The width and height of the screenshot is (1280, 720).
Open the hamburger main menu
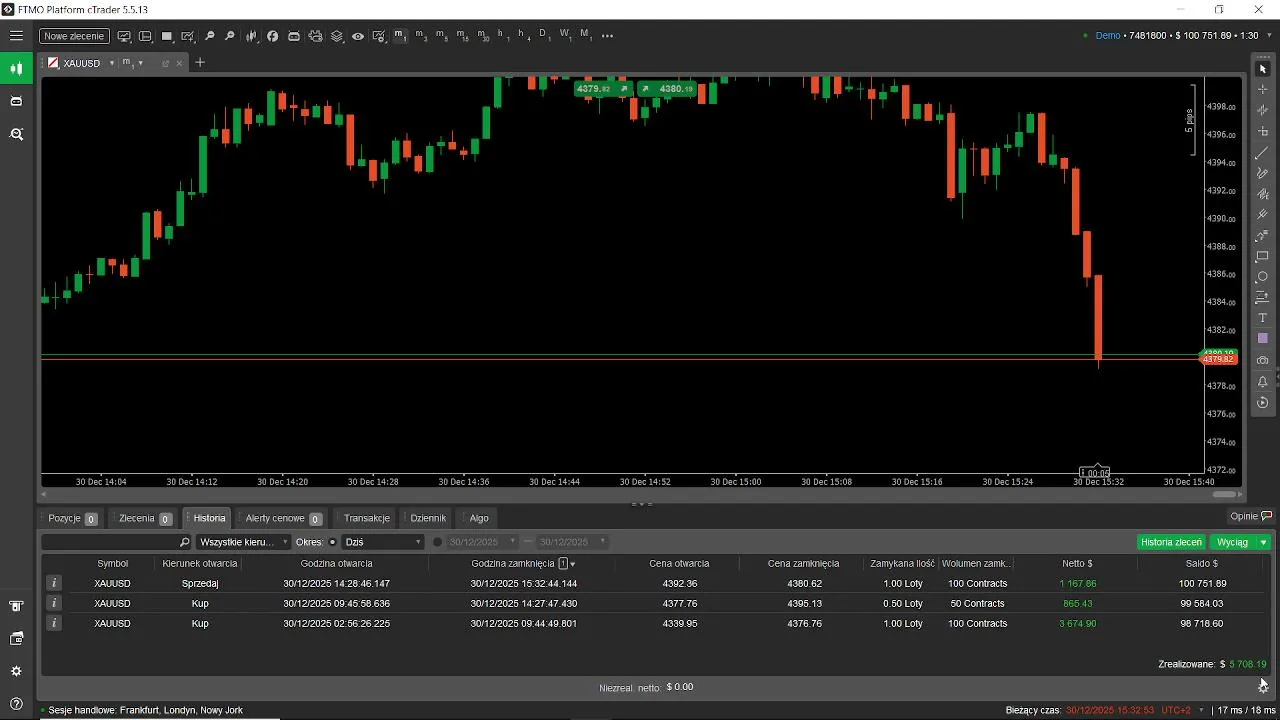pyautogui.click(x=16, y=36)
